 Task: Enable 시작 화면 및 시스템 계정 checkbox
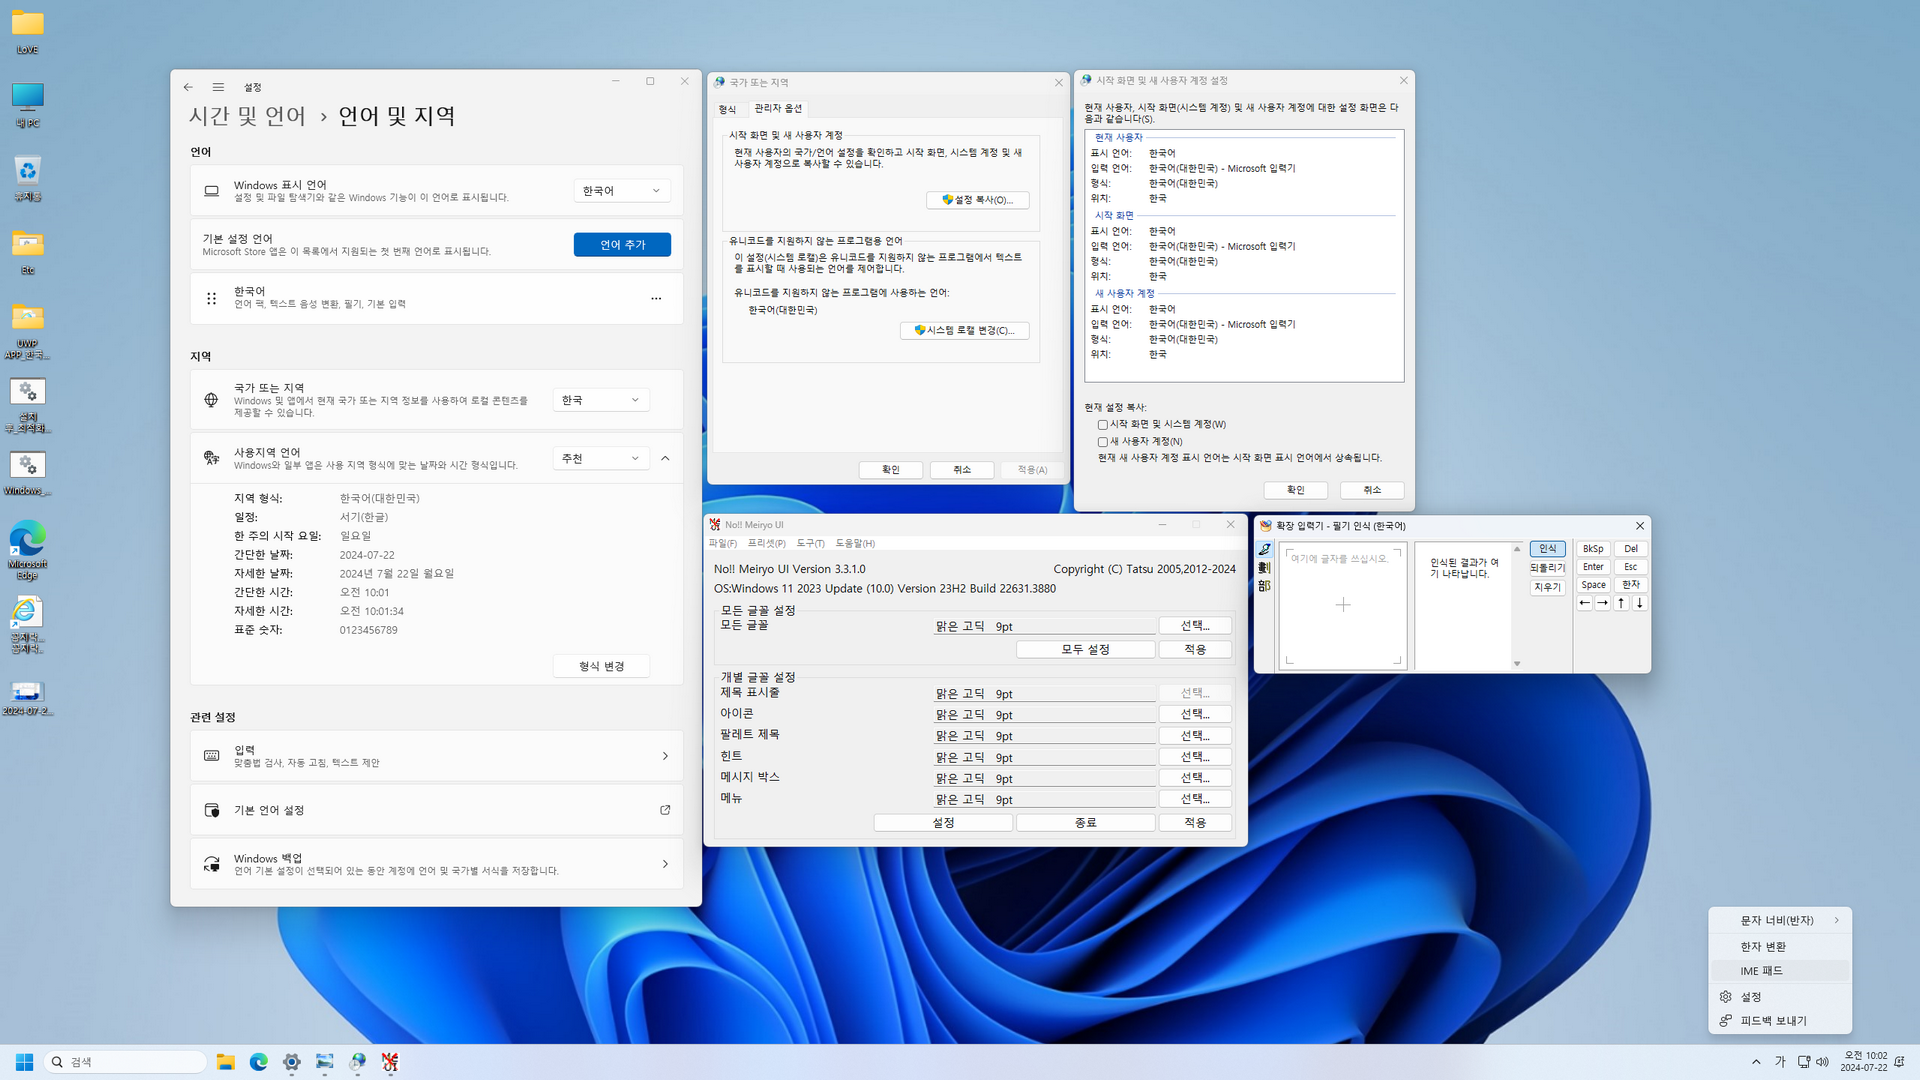(1103, 425)
